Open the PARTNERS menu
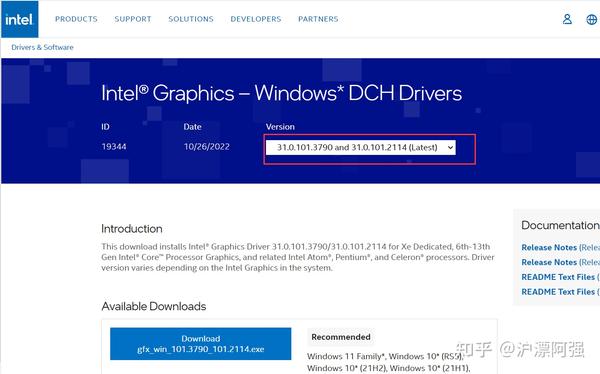 318,19
